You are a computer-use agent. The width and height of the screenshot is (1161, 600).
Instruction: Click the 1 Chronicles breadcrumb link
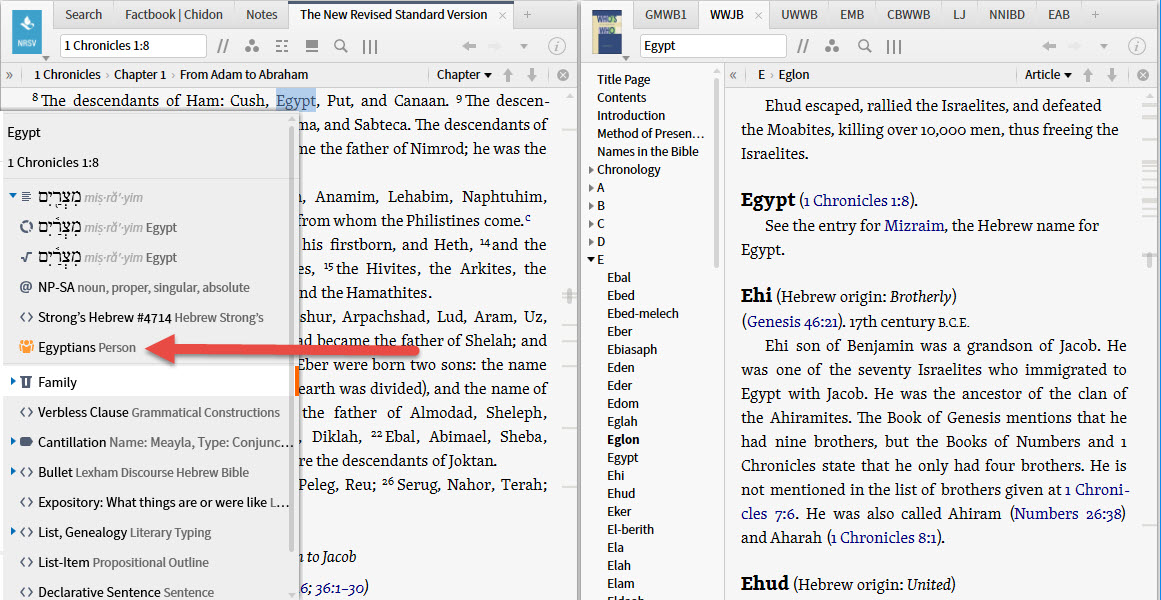tap(67, 75)
